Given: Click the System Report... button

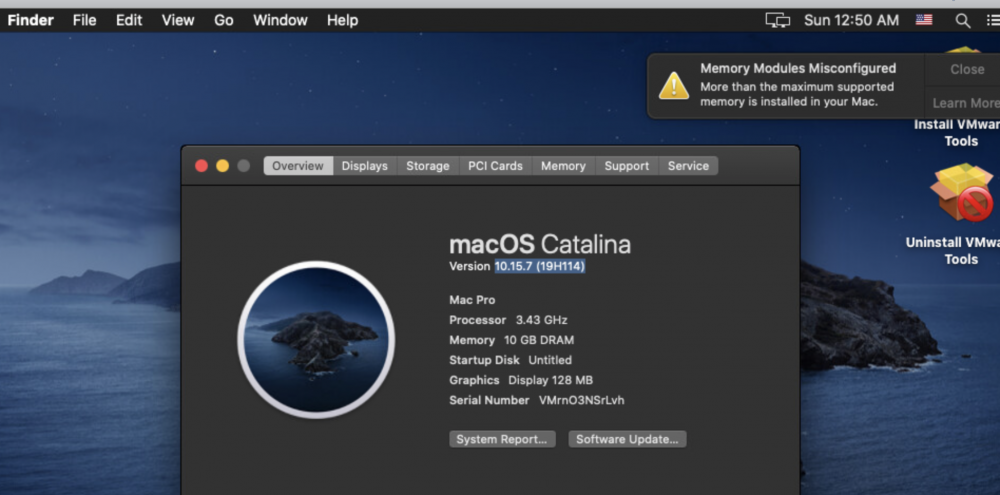Looking at the screenshot, I should pos(502,440).
